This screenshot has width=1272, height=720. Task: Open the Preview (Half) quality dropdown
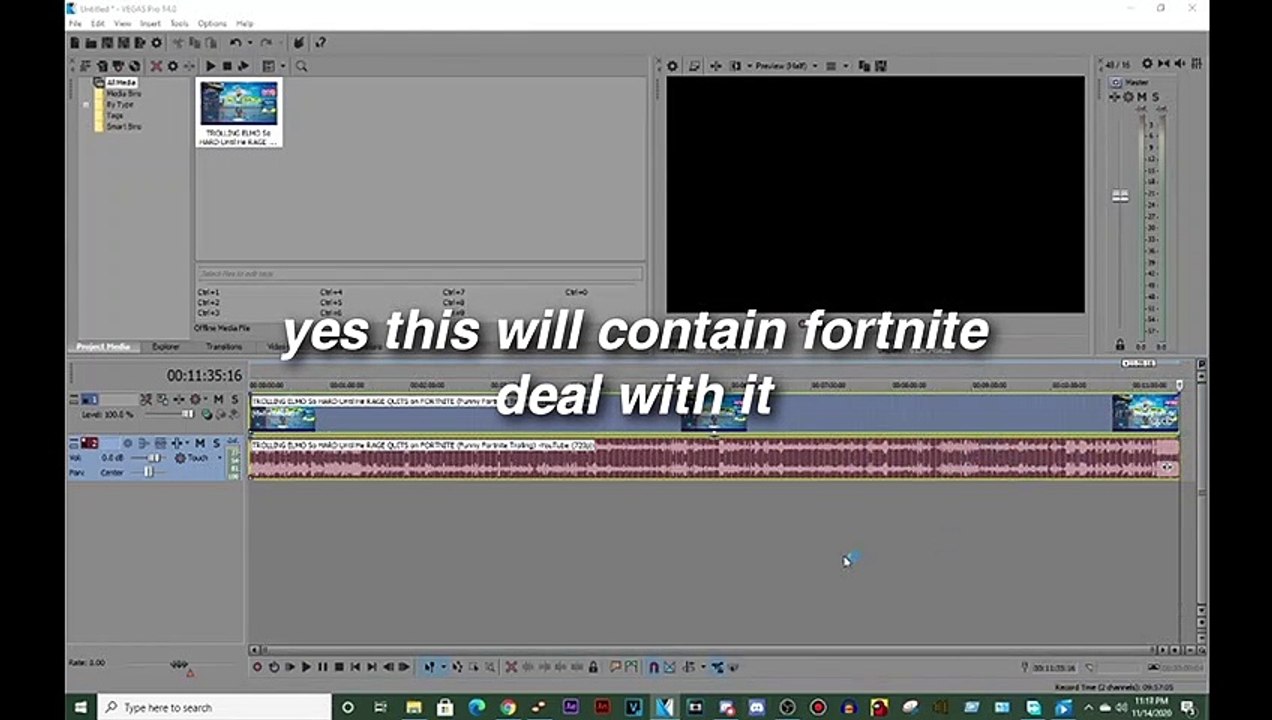[786, 66]
